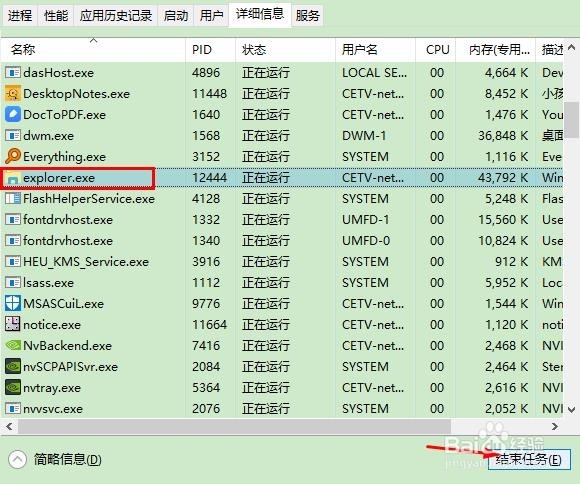The image size is (580, 484).
Task: Select the DesktopNotes.exe process name
Action: [x=76, y=94]
